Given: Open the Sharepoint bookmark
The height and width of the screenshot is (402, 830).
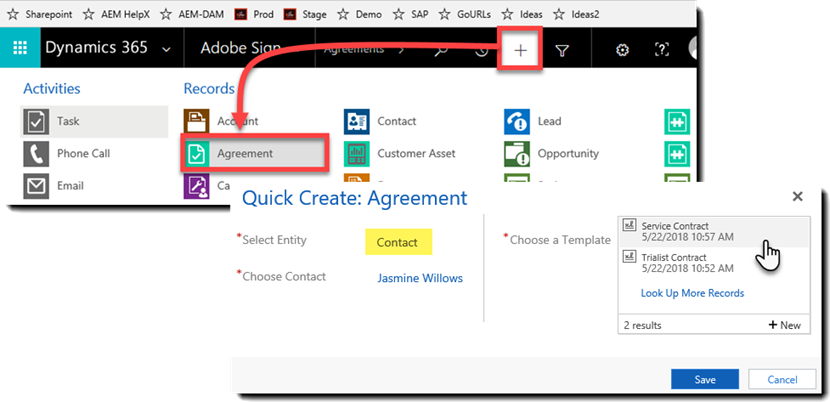Looking at the screenshot, I should pyautogui.click(x=40, y=14).
